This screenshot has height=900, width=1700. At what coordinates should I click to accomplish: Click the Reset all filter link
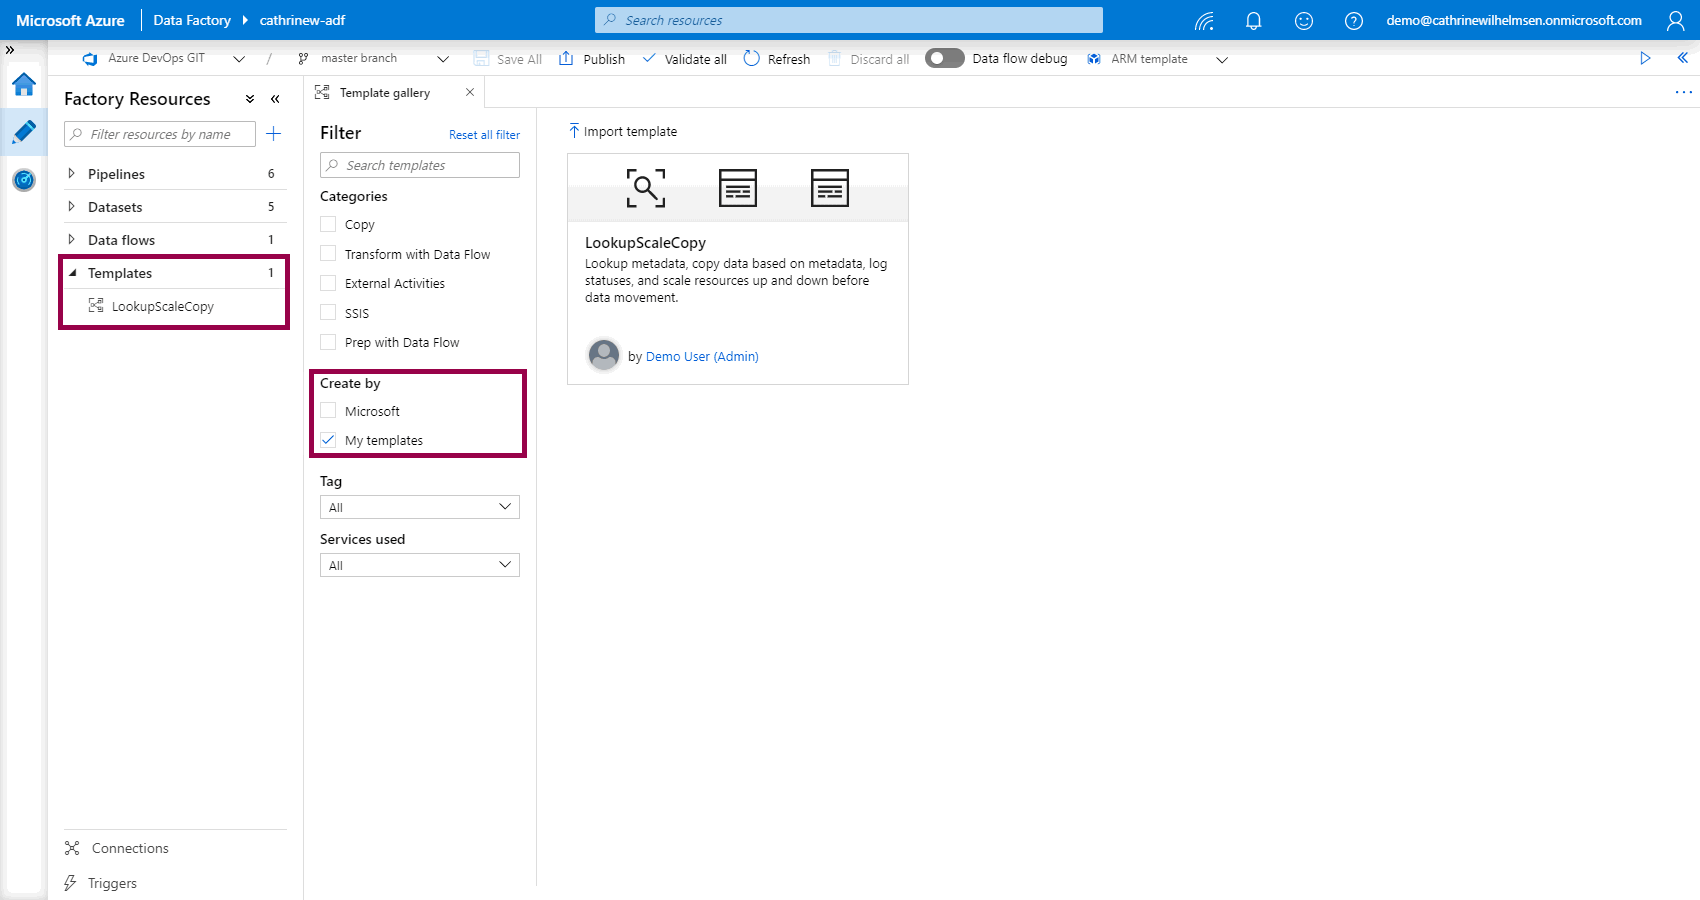[484, 135]
